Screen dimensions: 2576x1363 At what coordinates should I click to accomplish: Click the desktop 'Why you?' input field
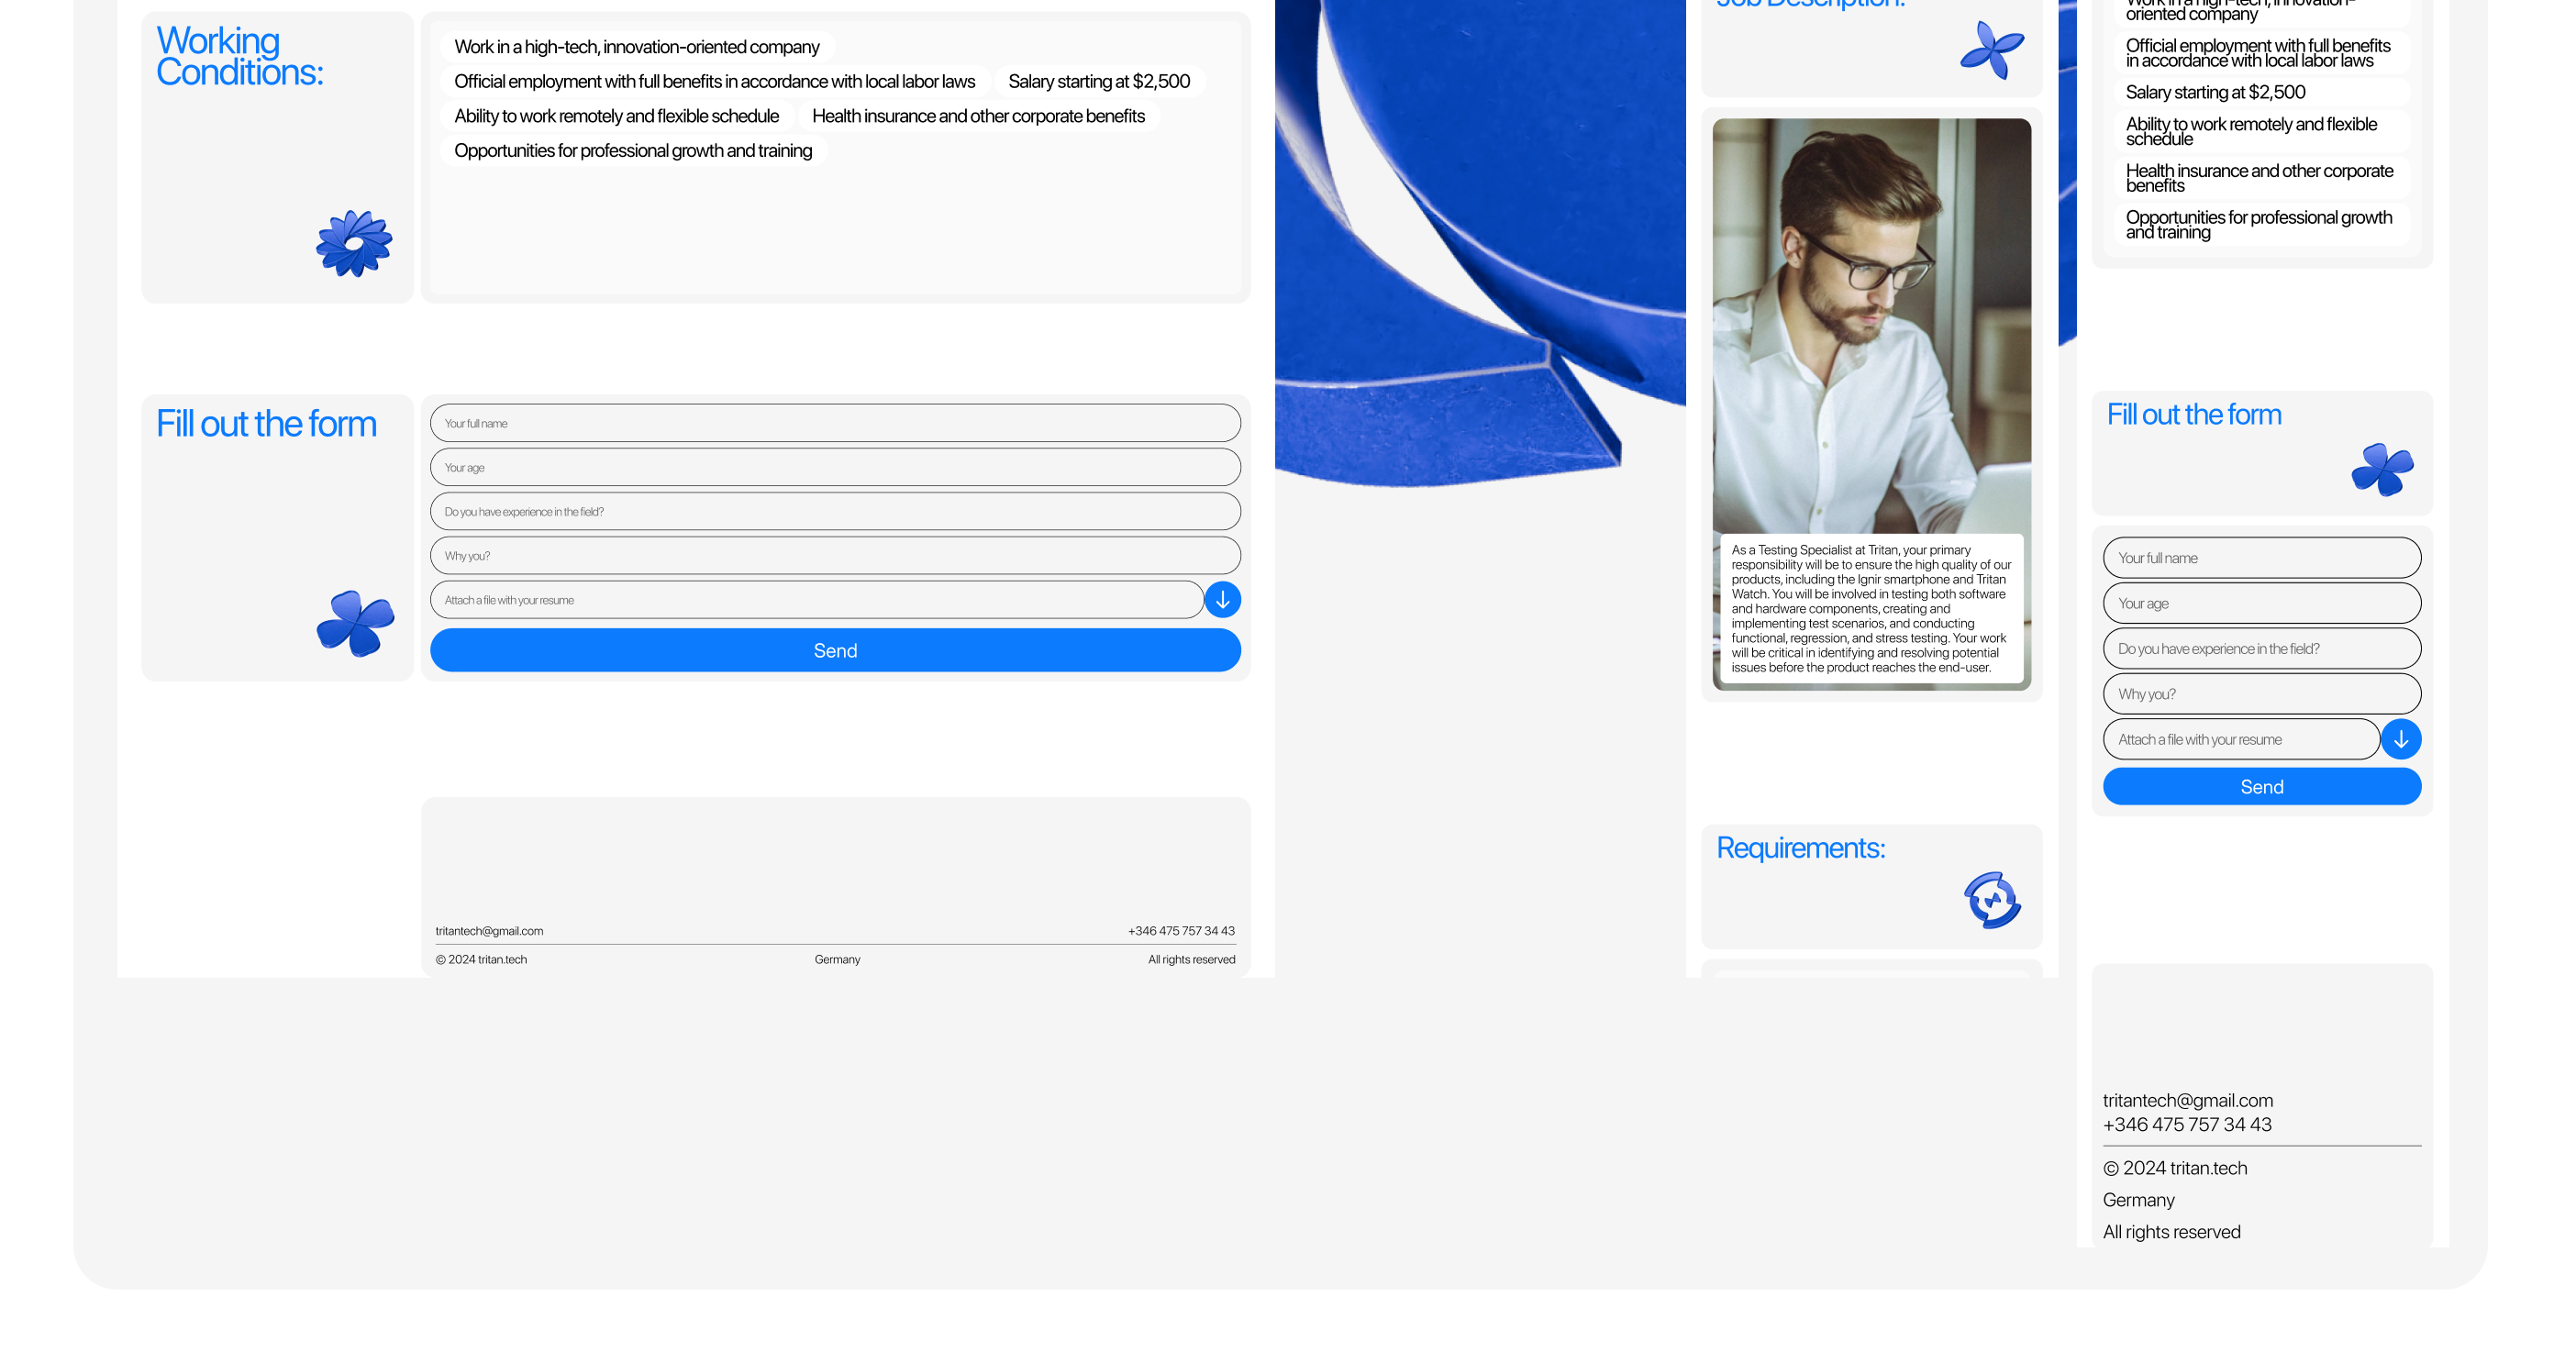coord(835,555)
